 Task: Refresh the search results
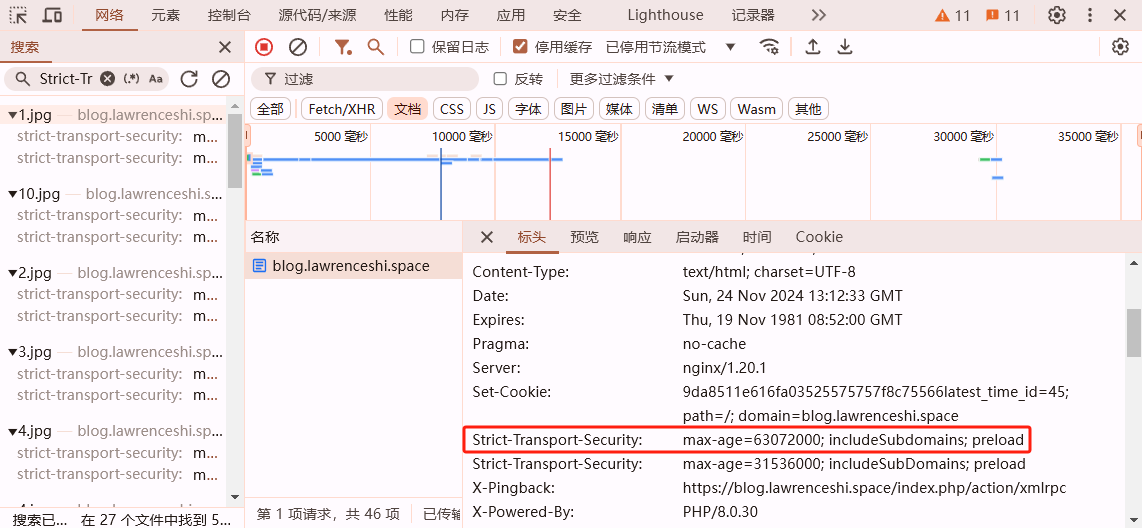(x=189, y=79)
